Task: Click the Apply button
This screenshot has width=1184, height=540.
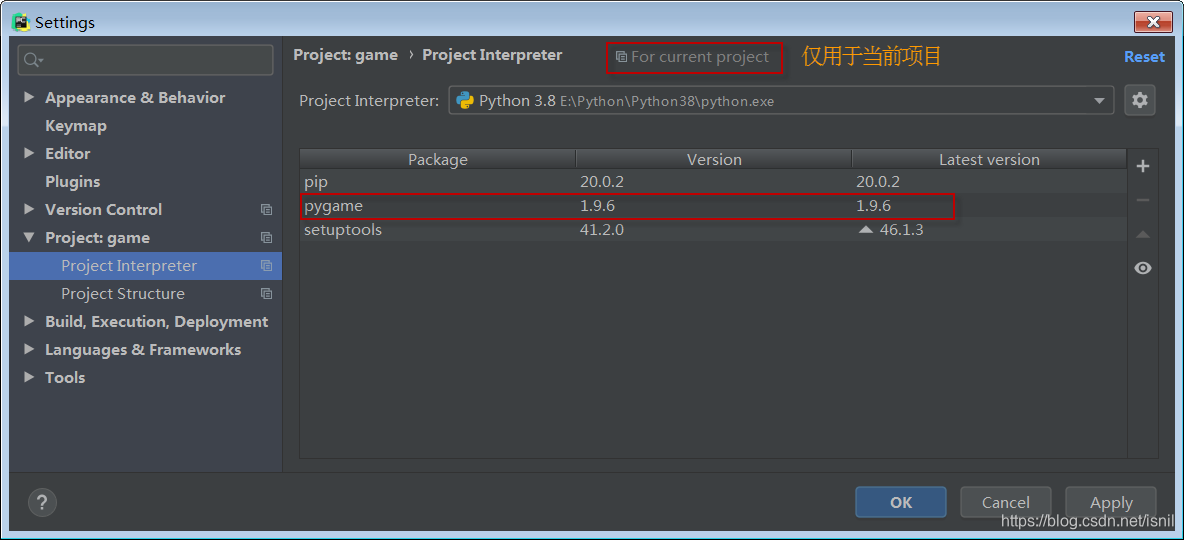Action: pos(1112,502)
